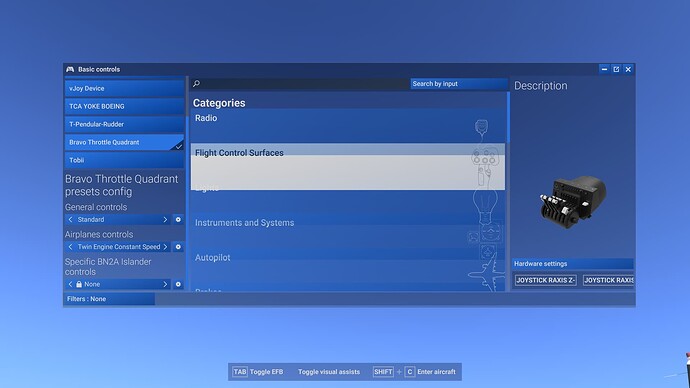This screenshot has height=388, width=690.
Task: Click Toggle visual assists hint
Action: [x=329, y=372]
